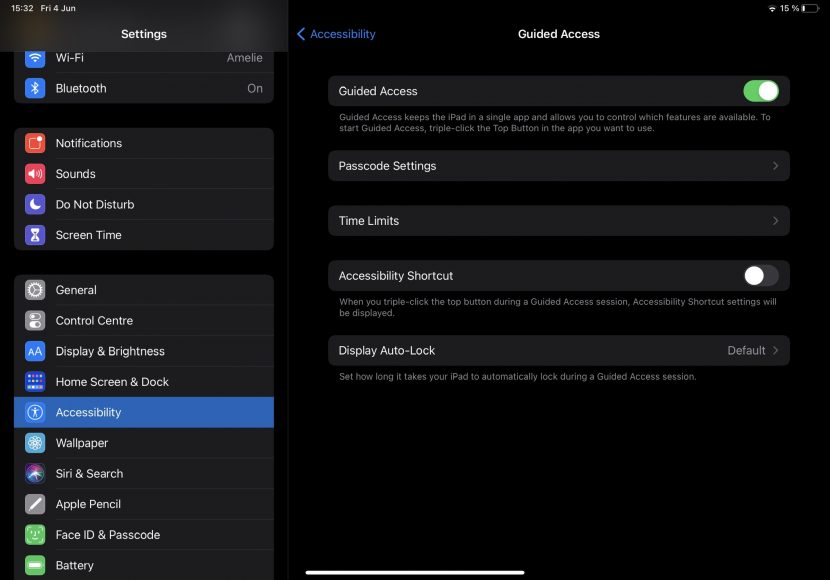Tap the Accessibility figure icon
This screenshot has height=580, width=830.
pyautogui.click(x=35, y=412)
